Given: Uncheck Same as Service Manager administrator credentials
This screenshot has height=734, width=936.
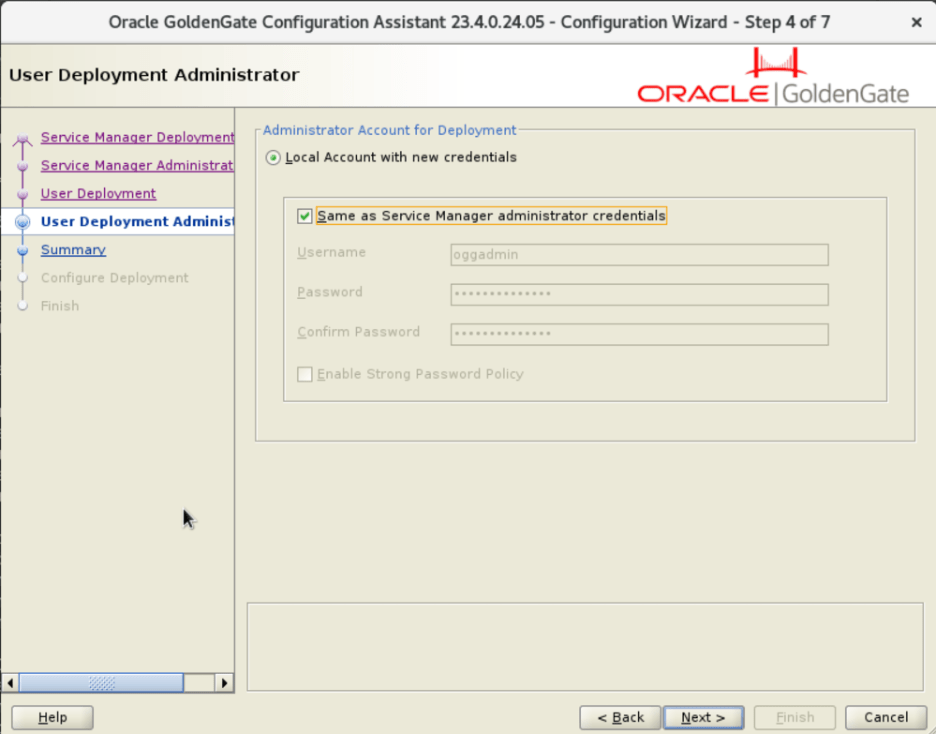Looking at the screenshot, I should coord(304,216).
